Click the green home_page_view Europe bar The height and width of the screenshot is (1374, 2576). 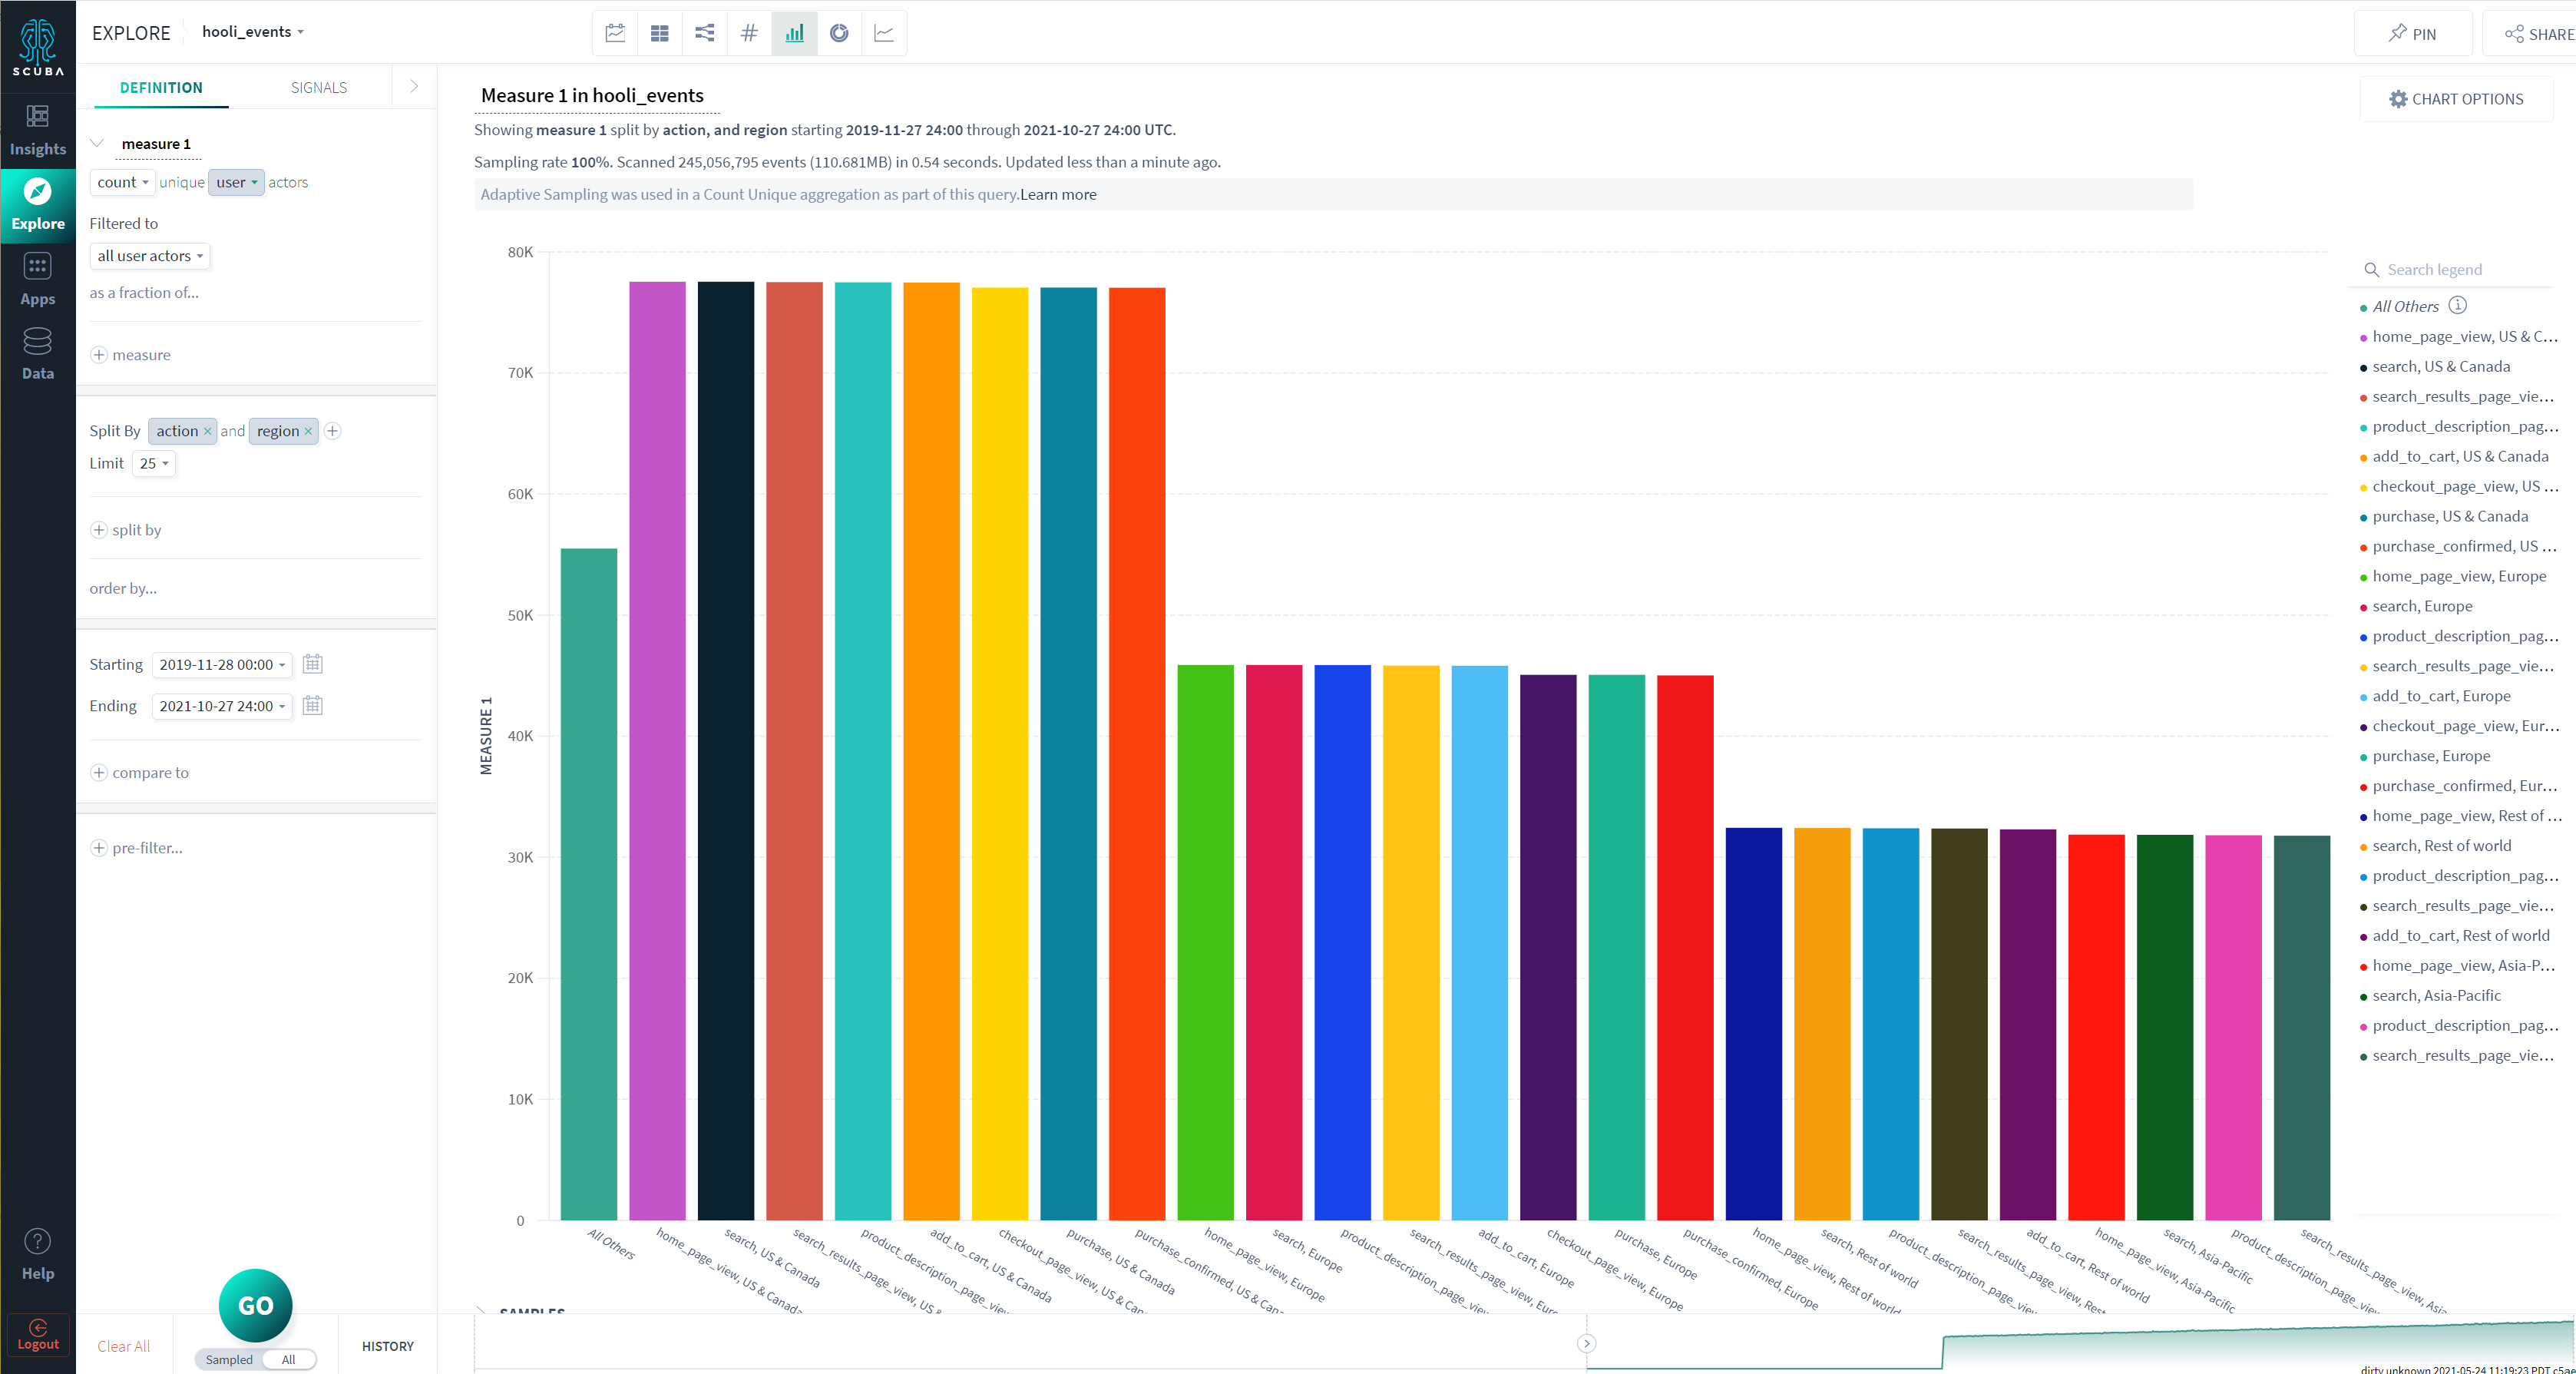click(x=1205, y=942)
